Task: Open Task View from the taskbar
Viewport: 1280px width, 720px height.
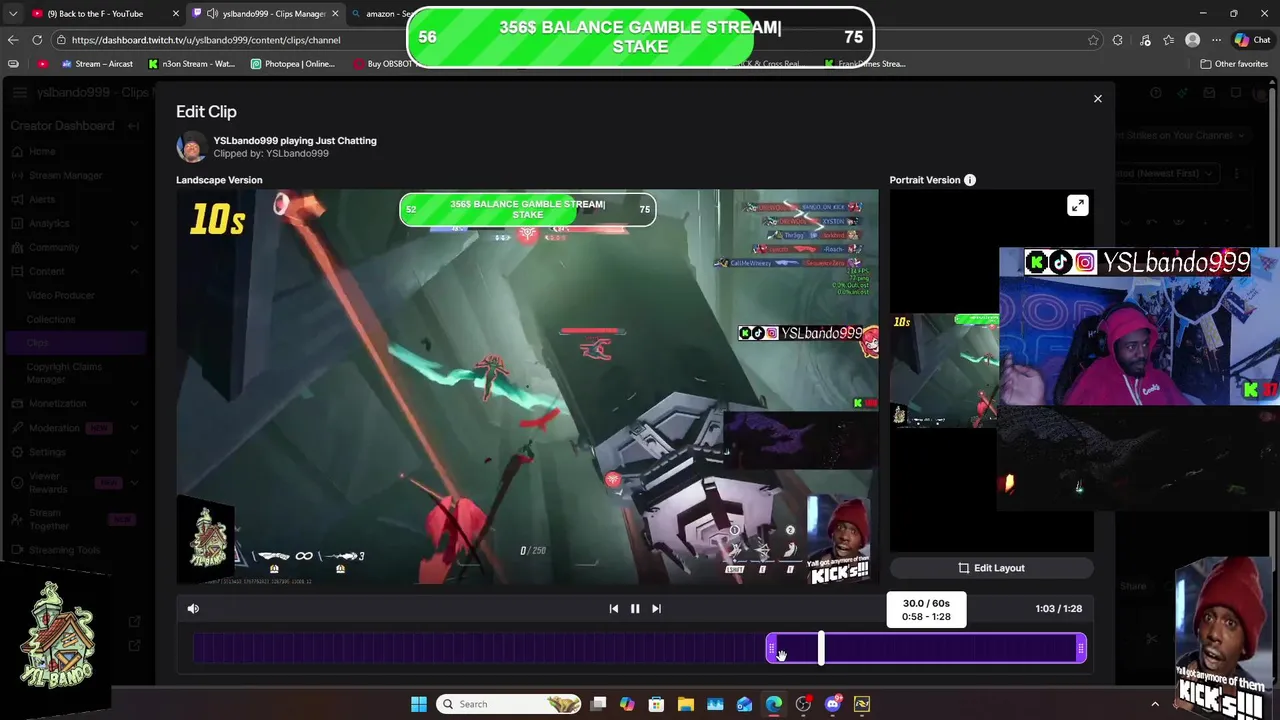Action: [x=598, y=704]
